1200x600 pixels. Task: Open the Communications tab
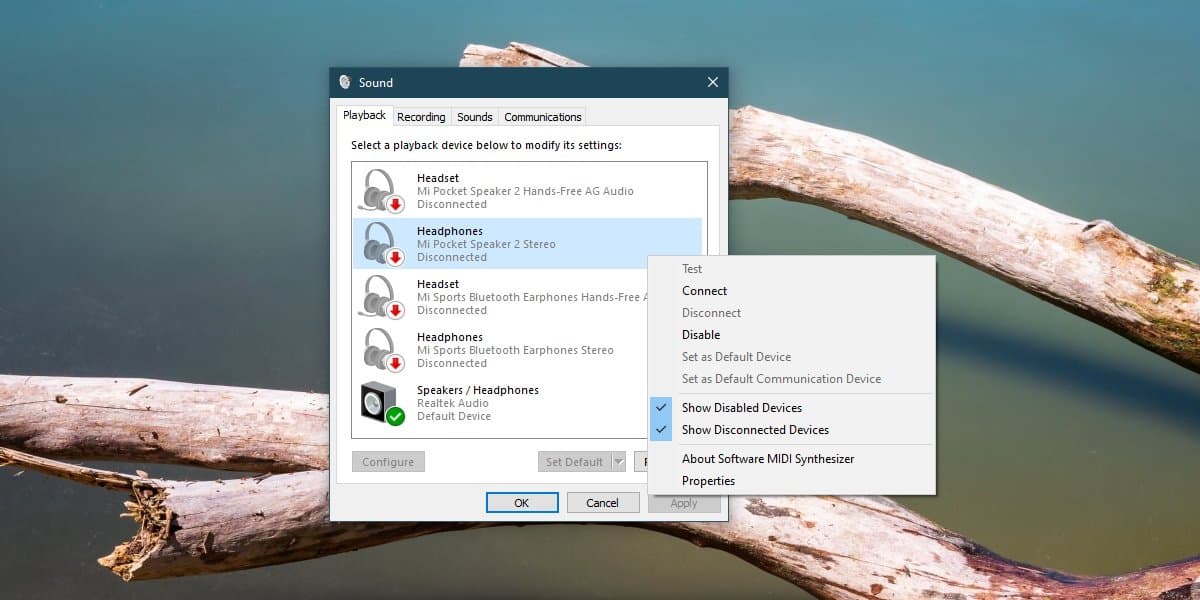(541, 116)
